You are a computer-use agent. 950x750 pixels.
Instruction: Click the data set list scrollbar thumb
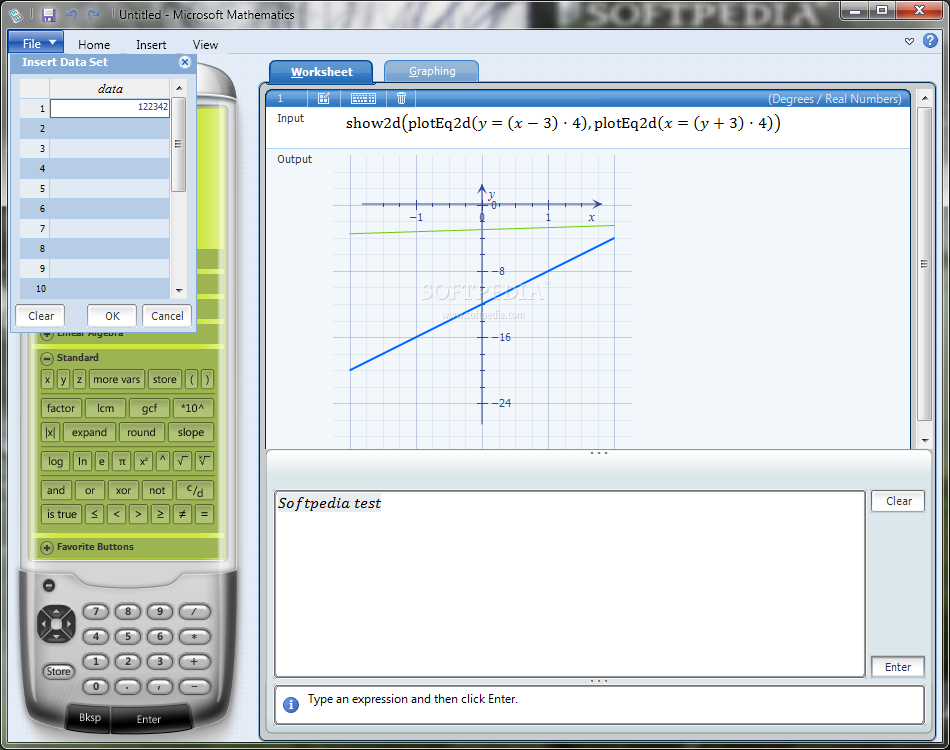(x=178, y=144)
